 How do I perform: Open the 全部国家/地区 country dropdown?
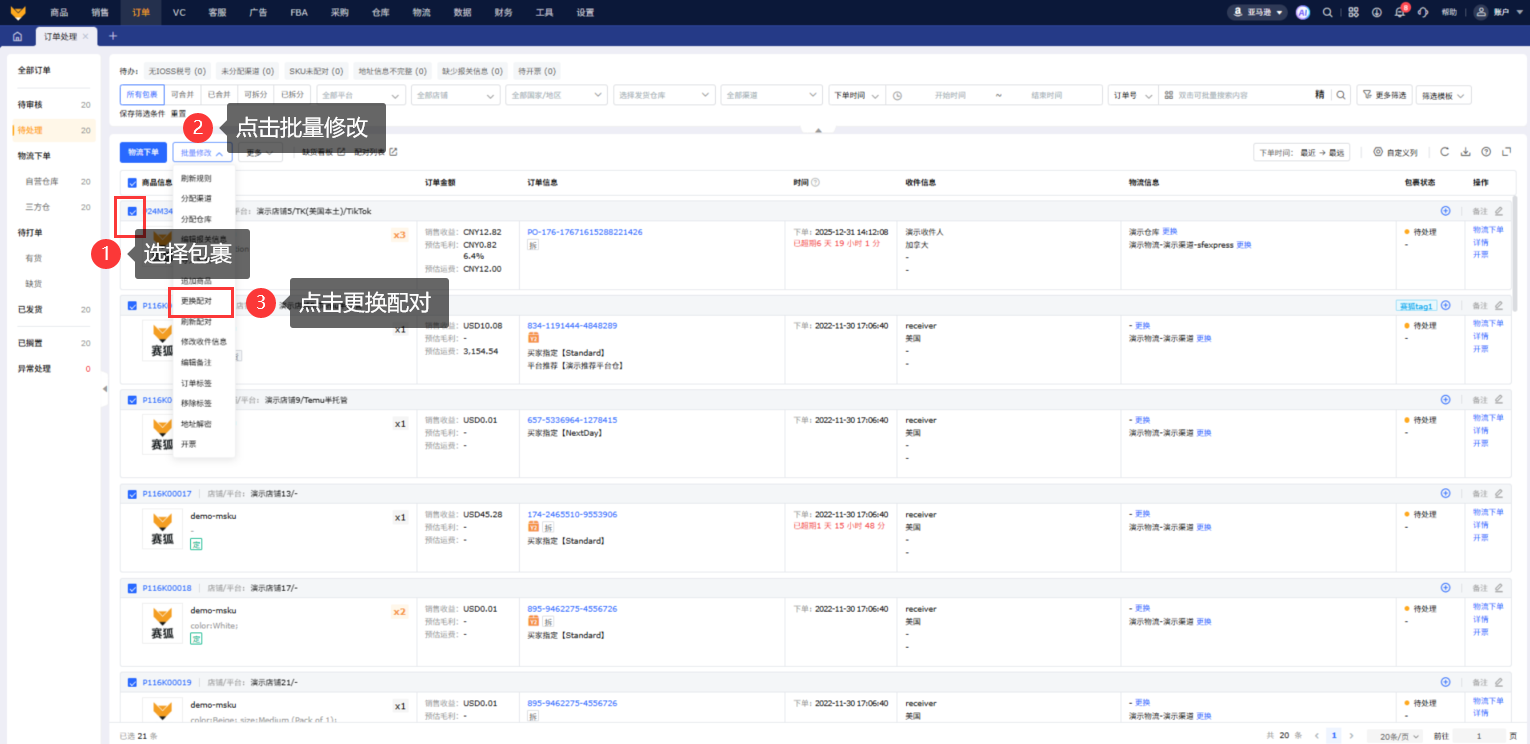(x=555, y=95)
